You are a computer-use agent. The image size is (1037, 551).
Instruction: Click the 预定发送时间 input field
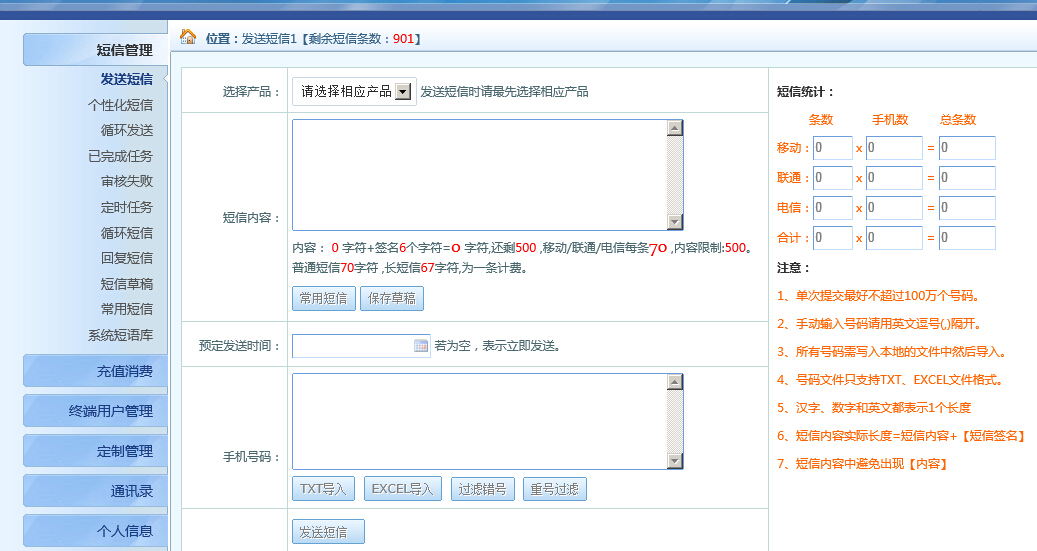(x=361, y=345)
